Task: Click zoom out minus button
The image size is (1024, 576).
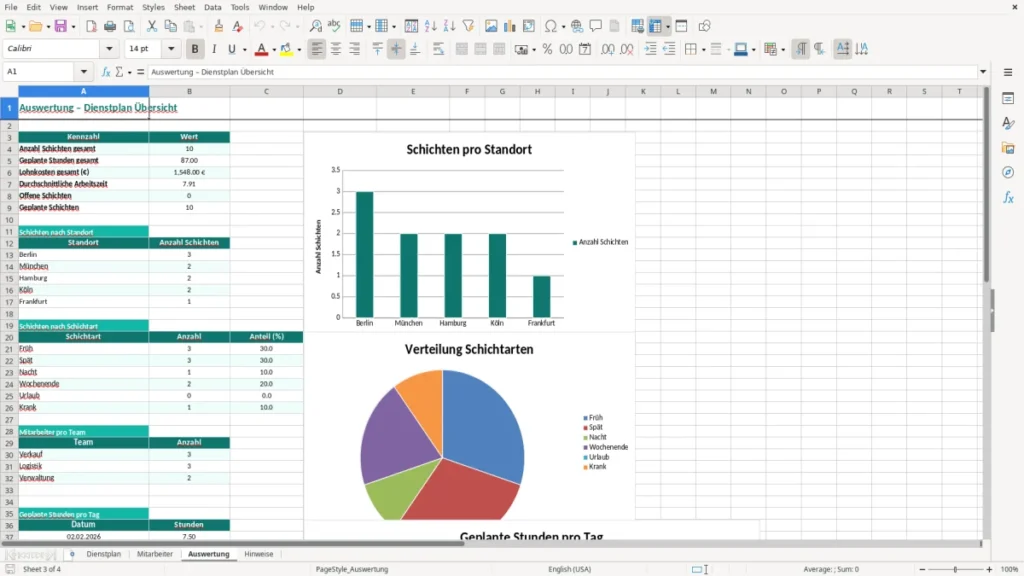Action: 921,569
